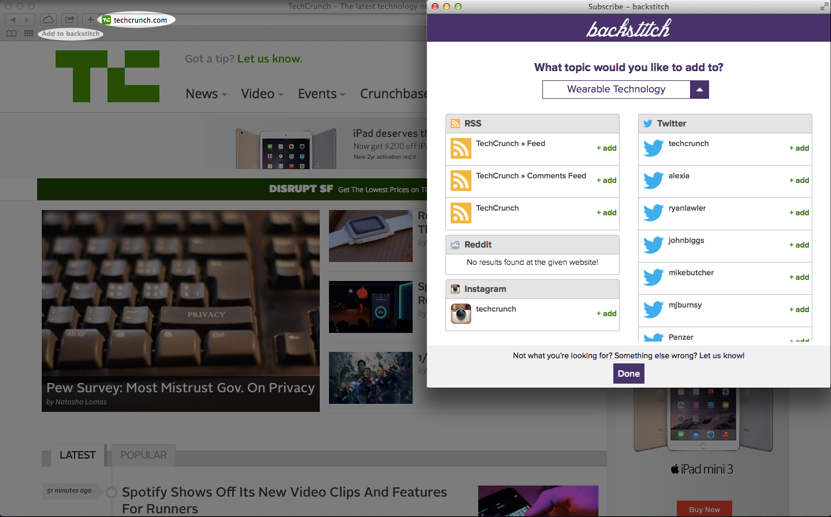Open the Crunchbase nav item
The width and height of the screenshot is (831, 517).
click(393, 94)
